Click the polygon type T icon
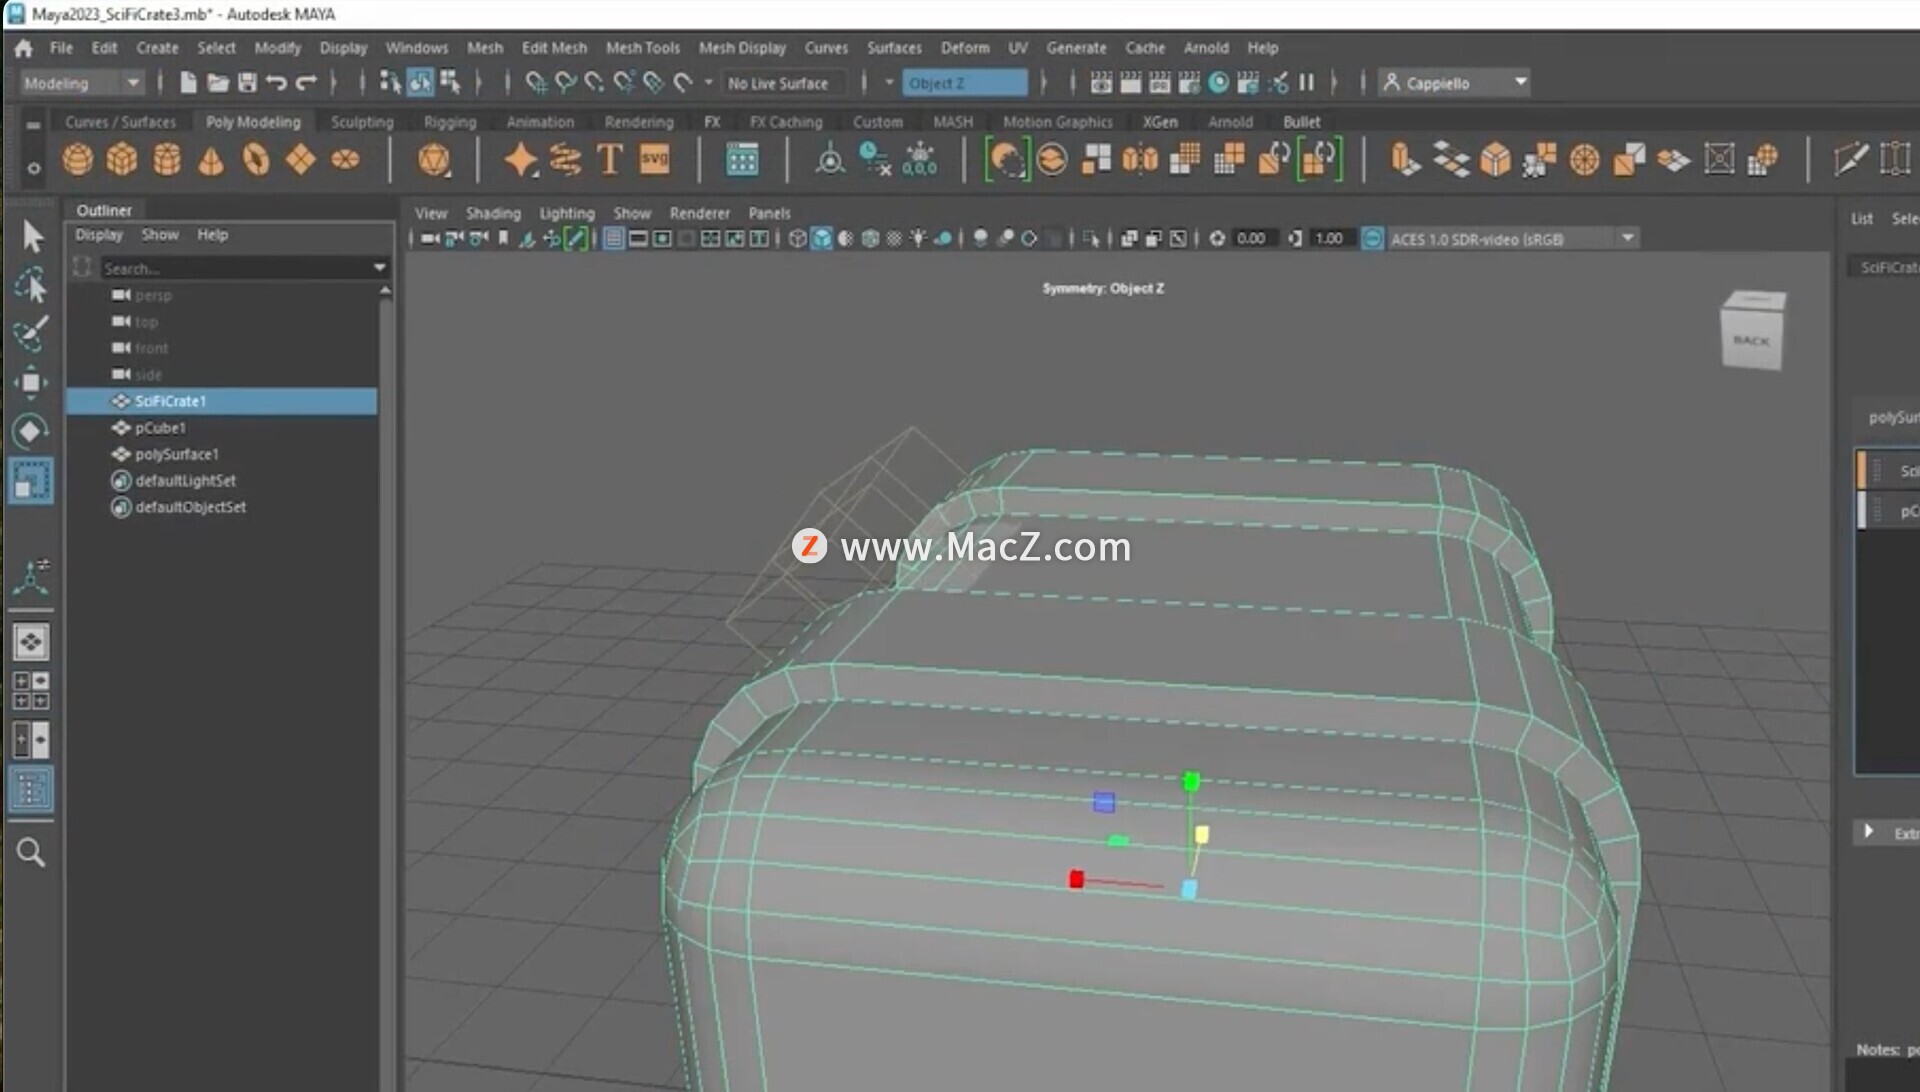 [609, 160]
